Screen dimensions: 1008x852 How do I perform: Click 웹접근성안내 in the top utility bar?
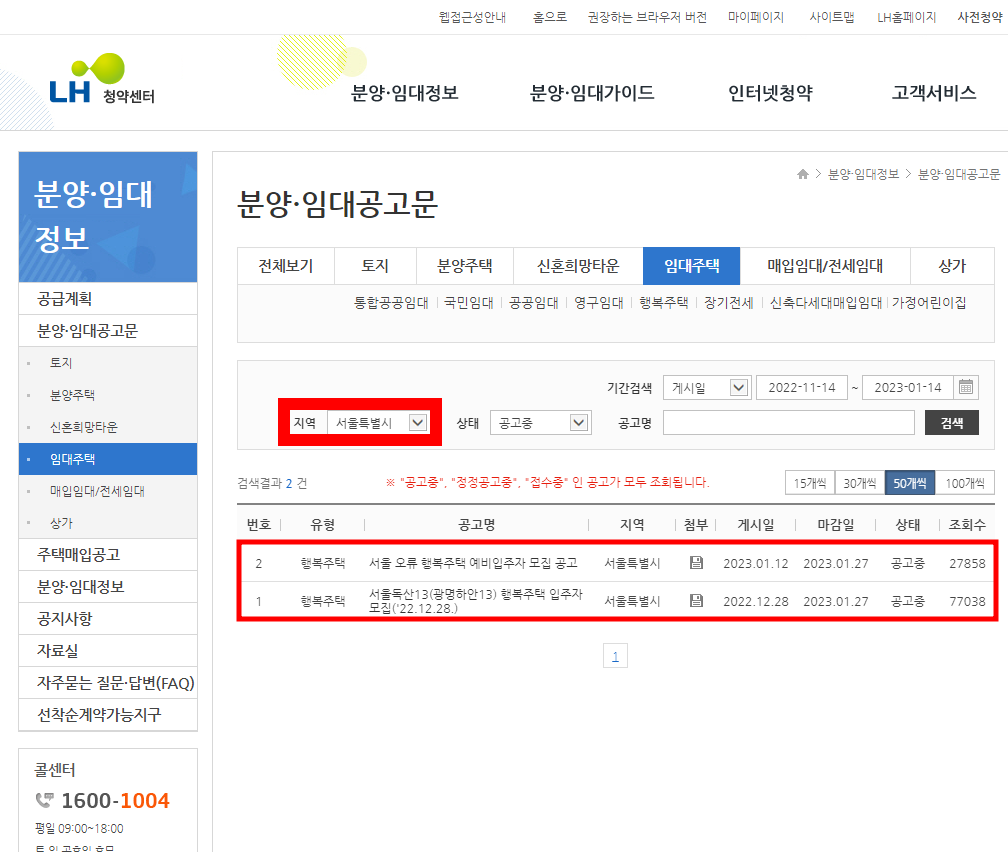[472, 17]
